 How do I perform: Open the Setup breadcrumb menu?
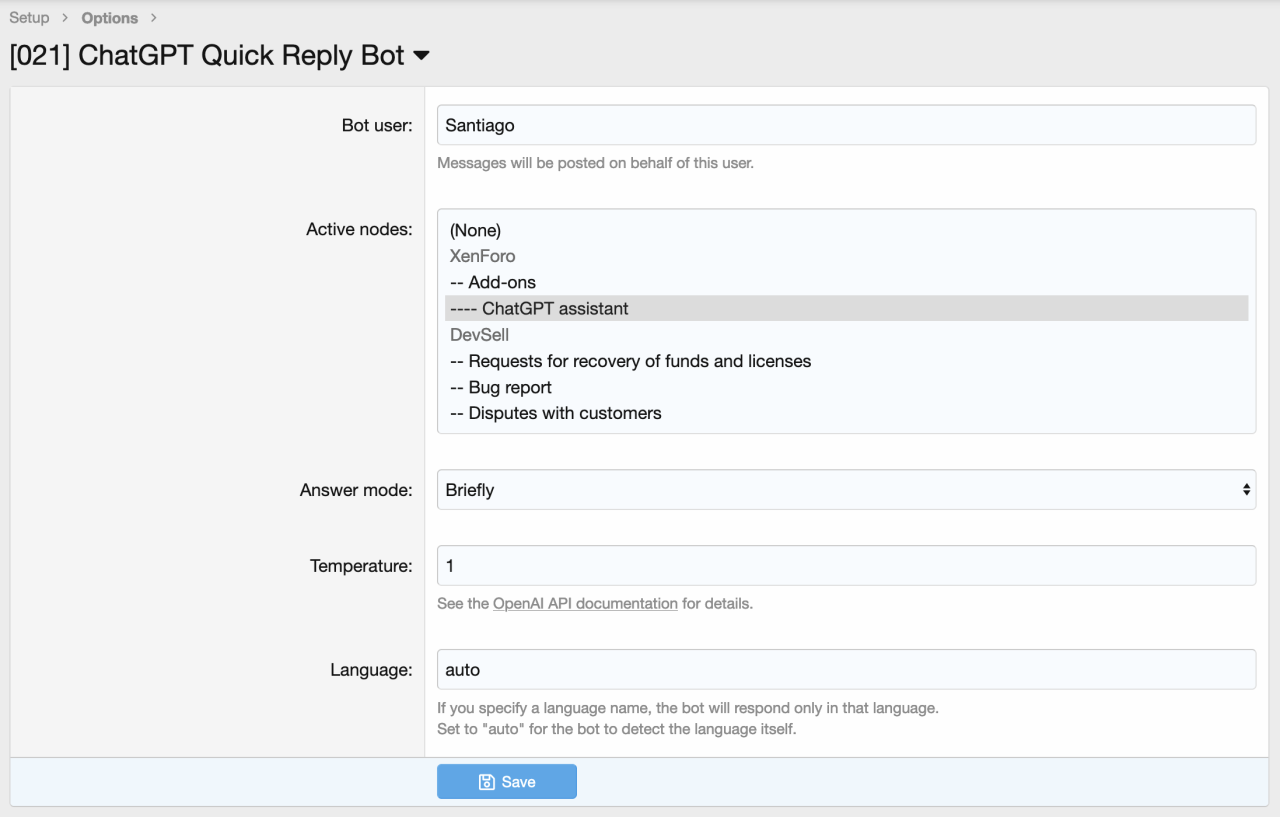[29, 17]
